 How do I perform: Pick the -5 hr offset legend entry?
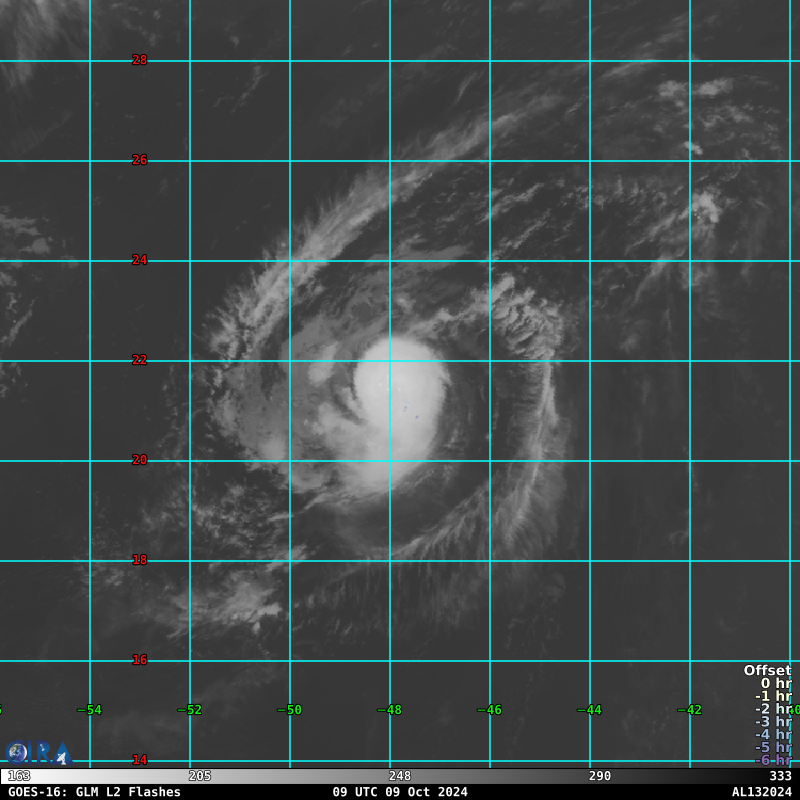coord(773,748)
